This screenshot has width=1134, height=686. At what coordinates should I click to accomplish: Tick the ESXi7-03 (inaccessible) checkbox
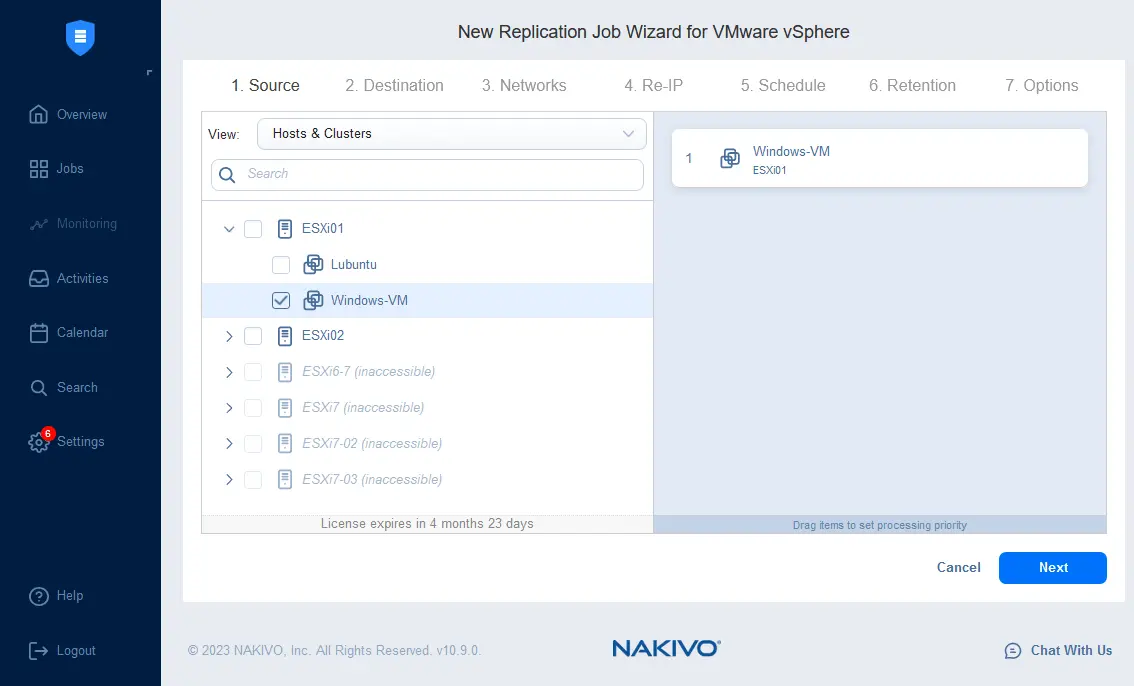(x=253, y=479)
